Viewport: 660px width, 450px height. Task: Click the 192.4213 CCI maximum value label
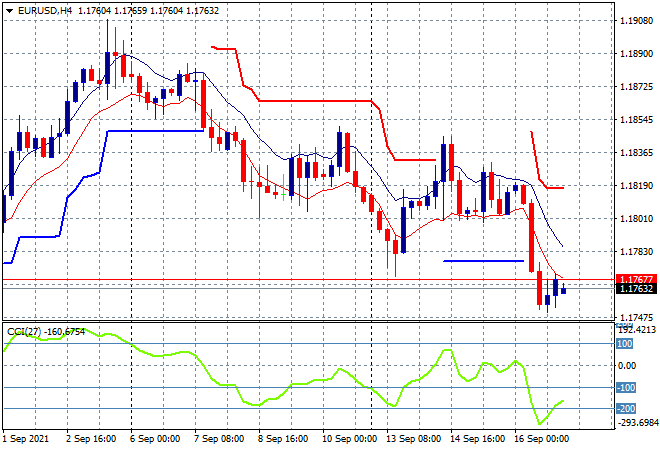pyautogui.click(x=634, y=328)
